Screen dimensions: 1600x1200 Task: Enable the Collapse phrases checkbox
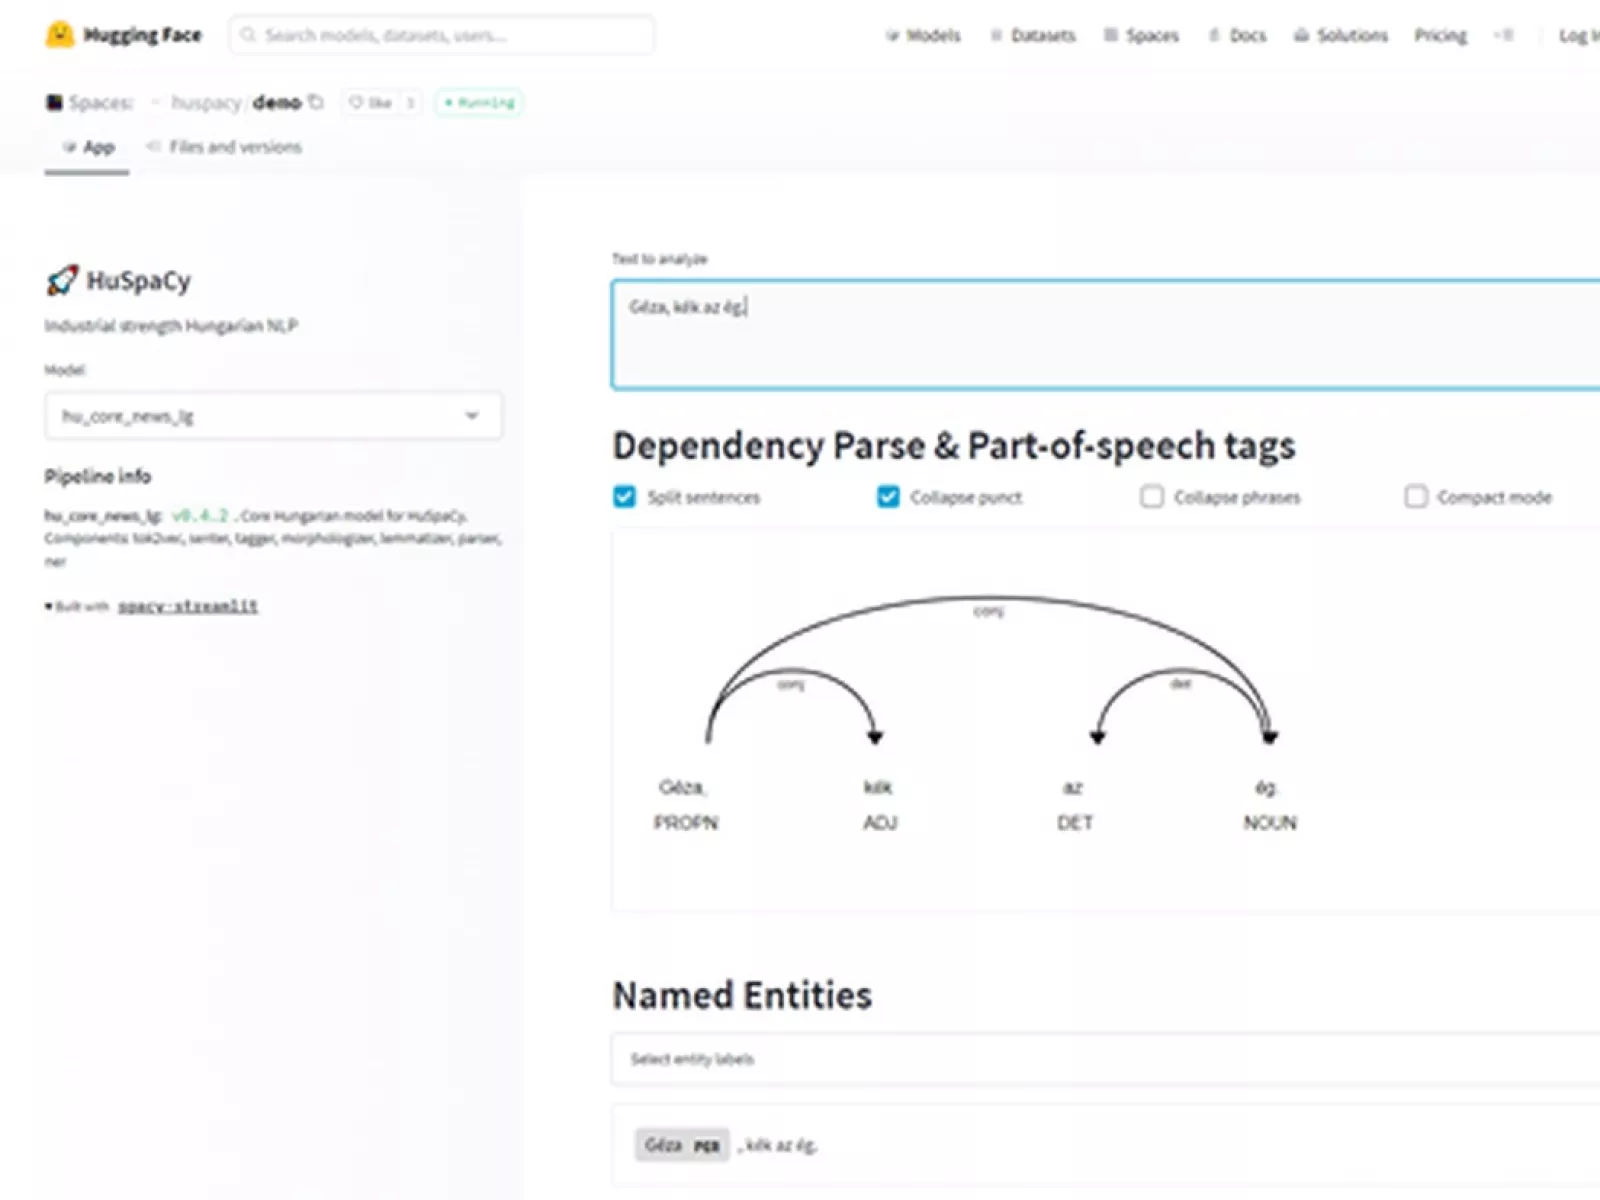(x=1152, y=497)
